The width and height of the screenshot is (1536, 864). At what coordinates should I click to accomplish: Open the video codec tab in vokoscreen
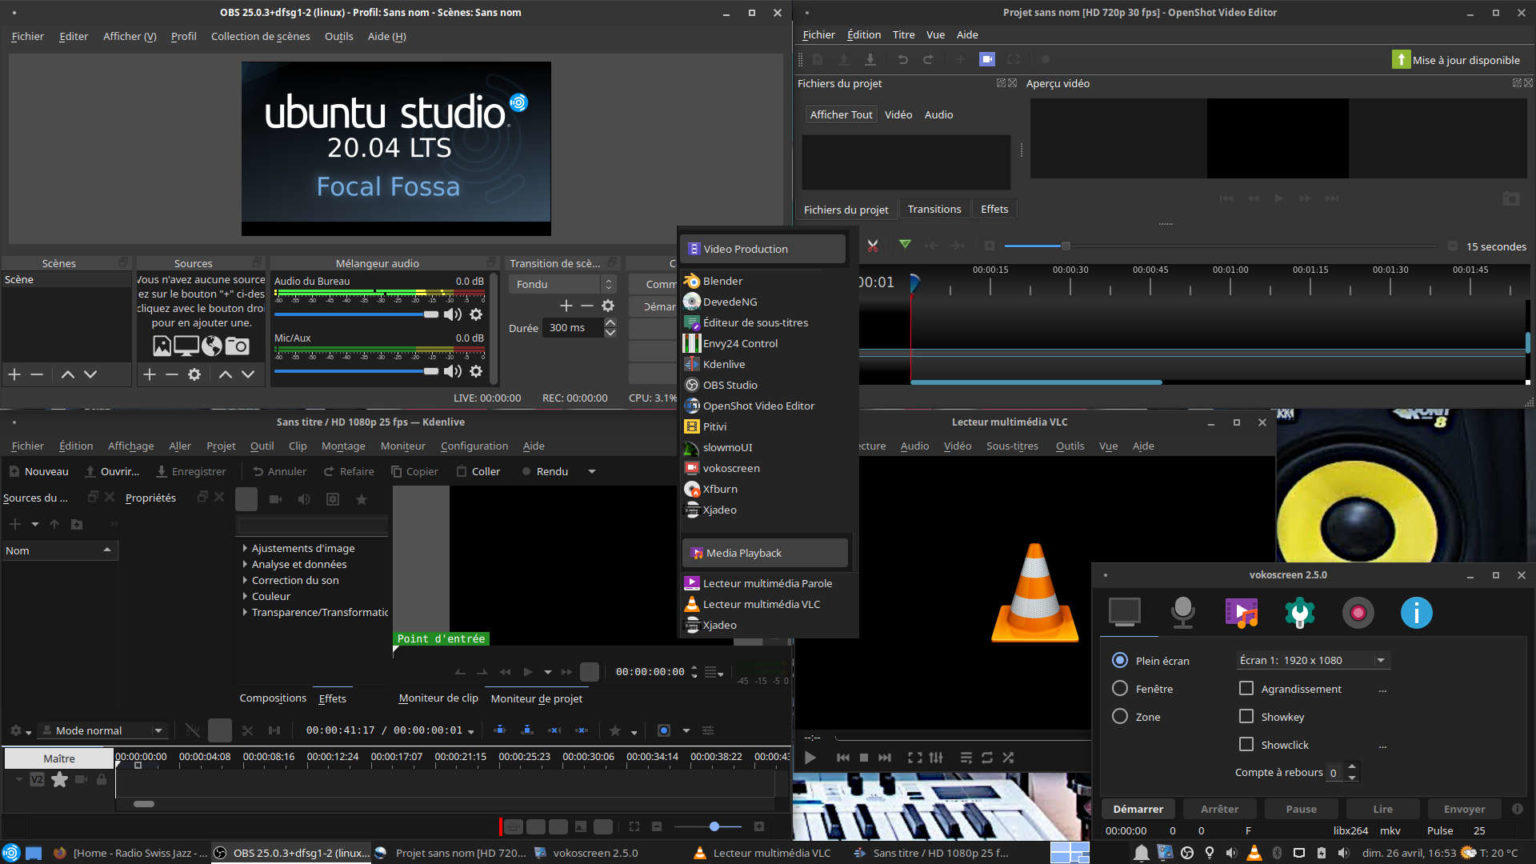point(1242,613)
